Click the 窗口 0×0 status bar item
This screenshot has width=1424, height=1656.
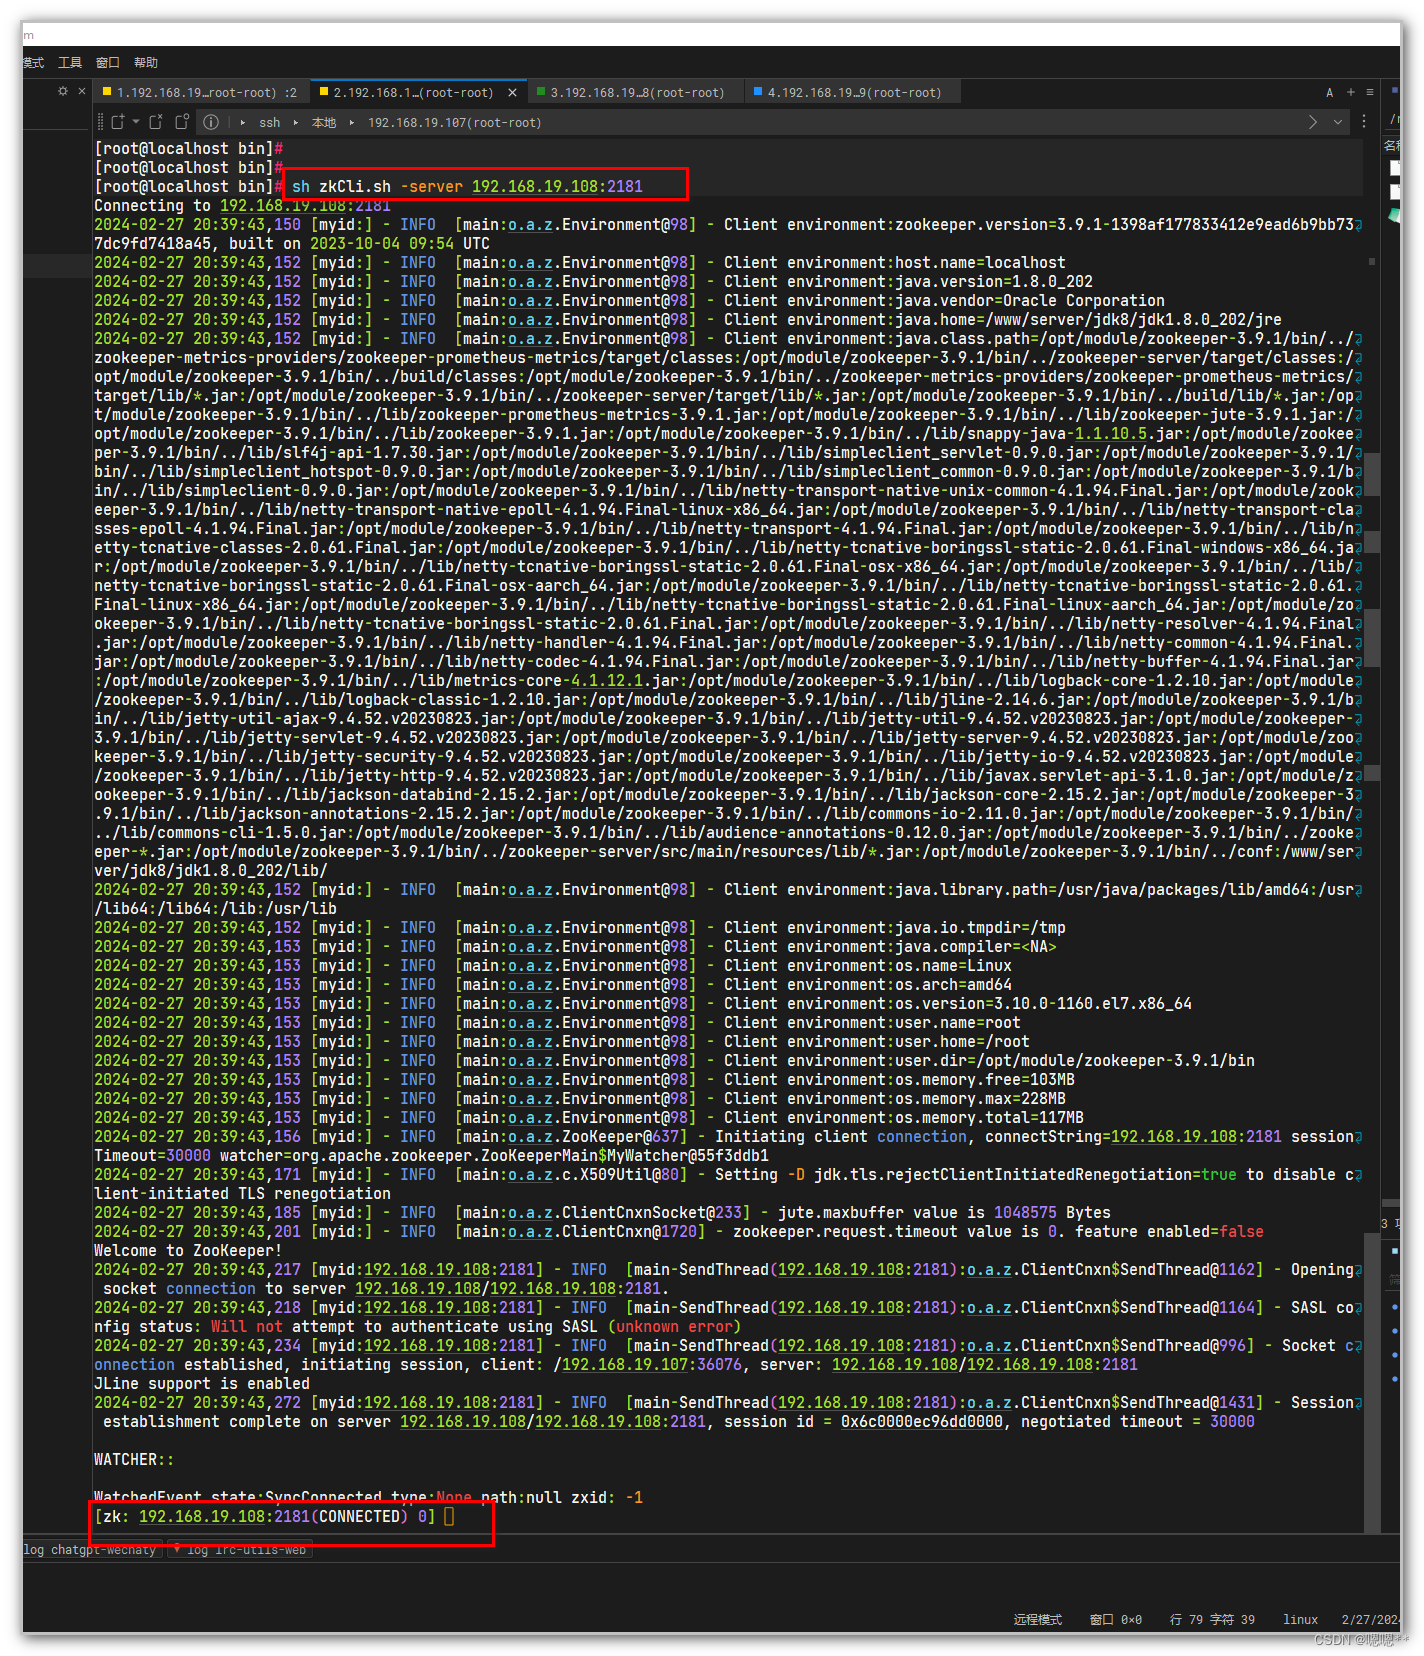coord(1116,1619)
